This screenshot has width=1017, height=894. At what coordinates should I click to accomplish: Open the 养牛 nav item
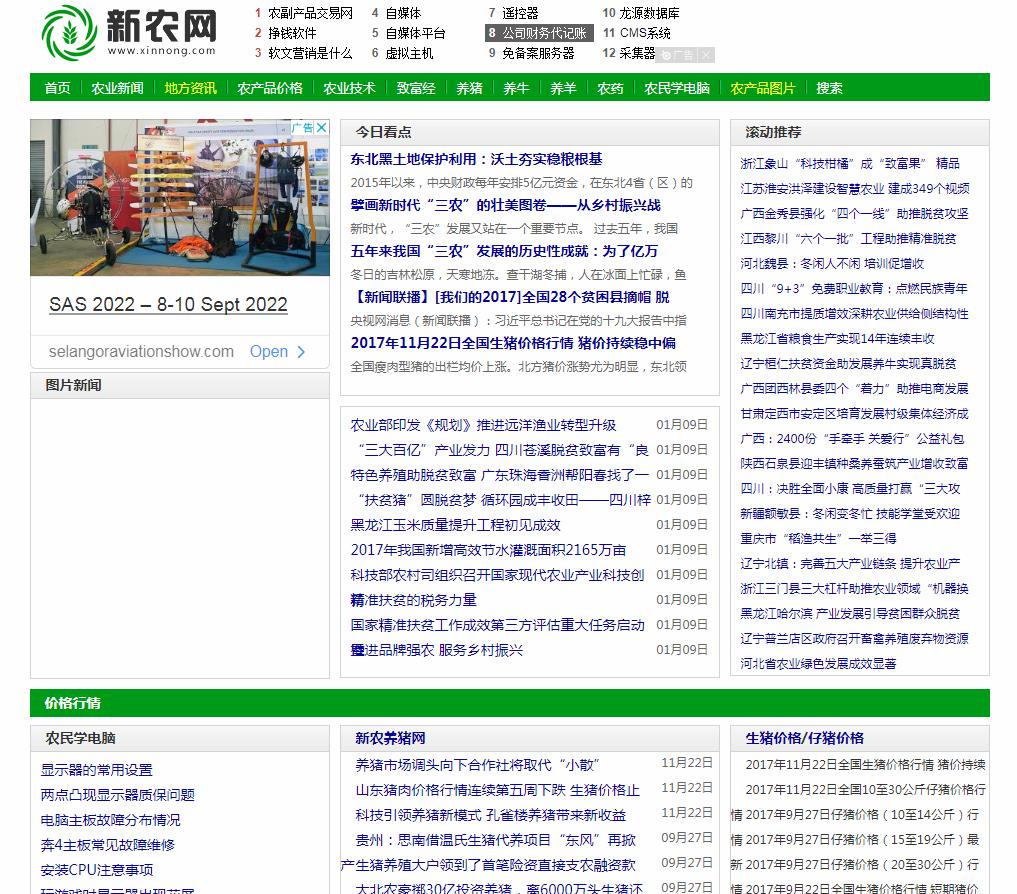[x=516, y=88]
